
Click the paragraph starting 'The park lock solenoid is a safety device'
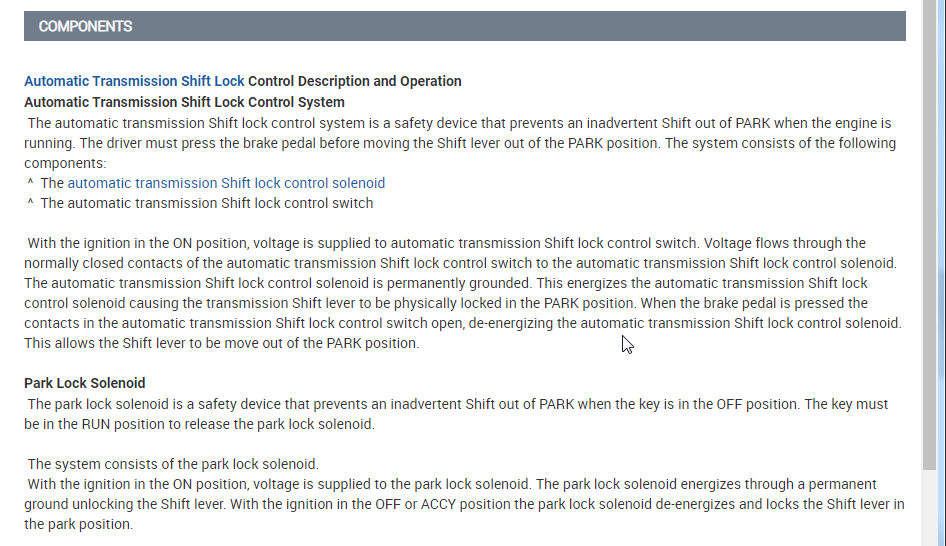coord(458,404)
